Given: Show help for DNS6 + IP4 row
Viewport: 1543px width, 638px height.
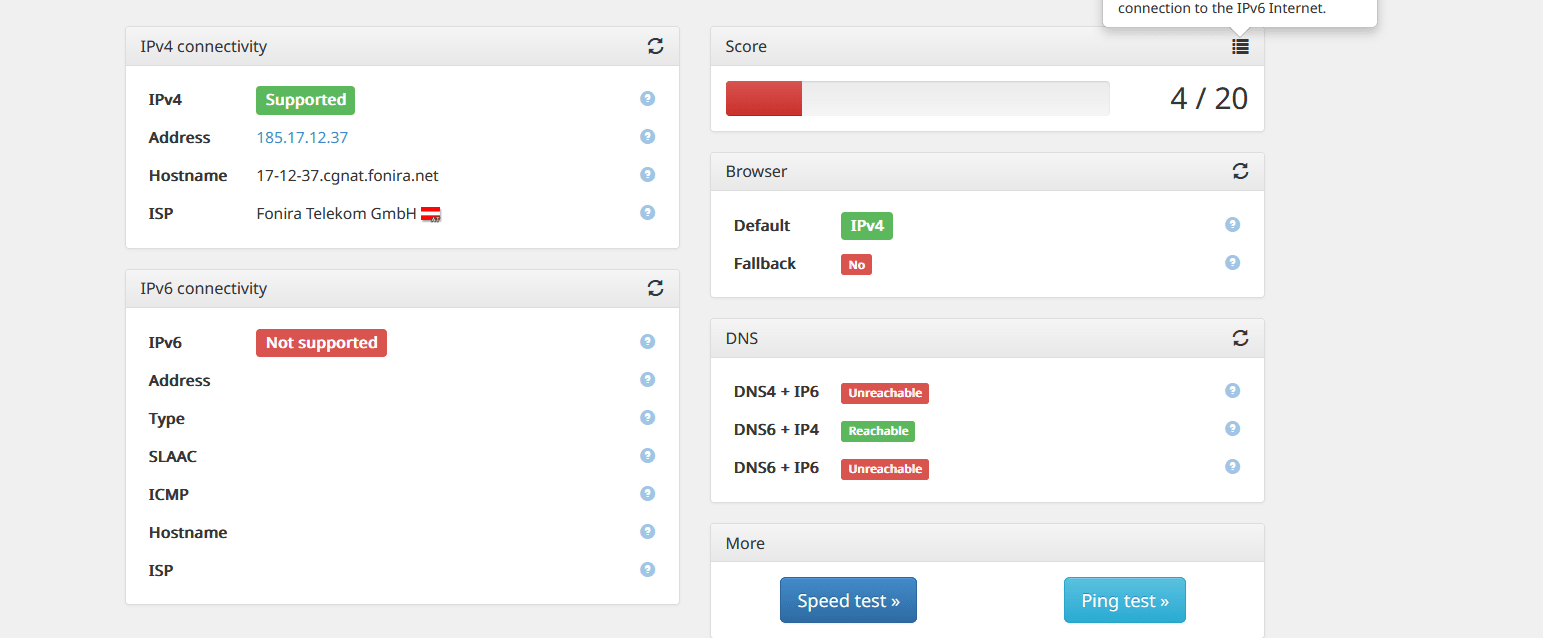Looking at the screenshot, I should (1232, 429).
